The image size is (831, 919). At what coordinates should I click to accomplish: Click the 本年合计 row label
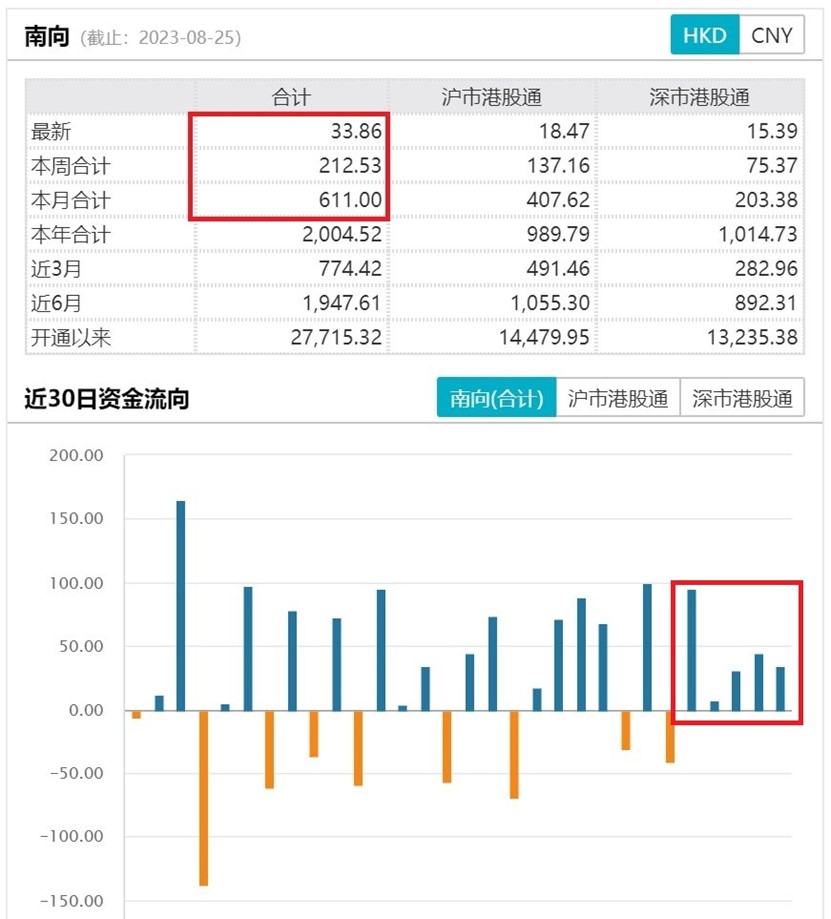pos(71,234)
